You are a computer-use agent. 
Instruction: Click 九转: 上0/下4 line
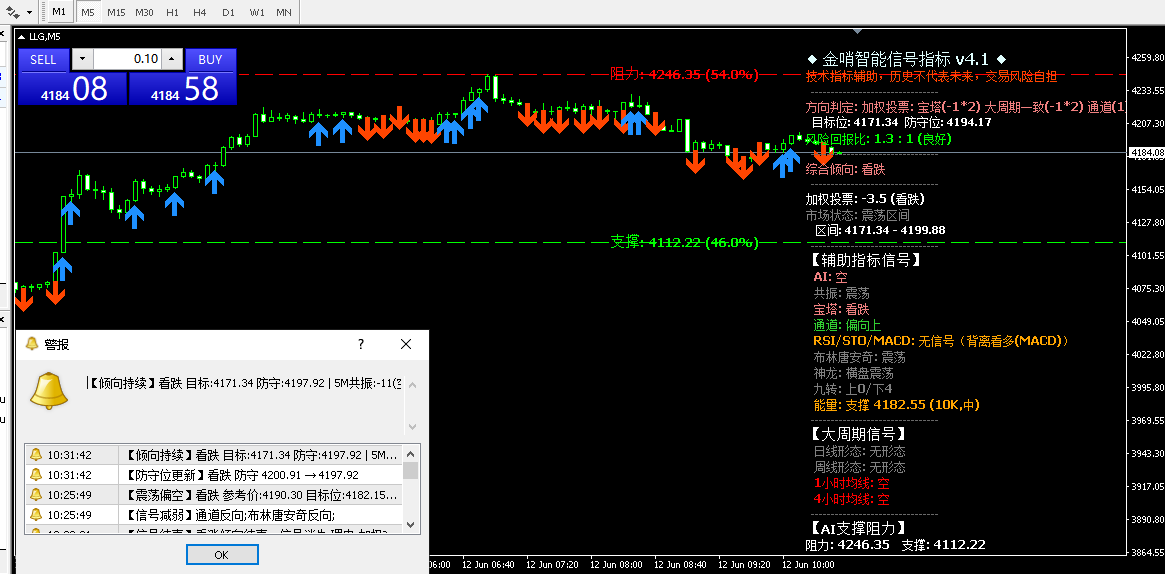[853, 389]
